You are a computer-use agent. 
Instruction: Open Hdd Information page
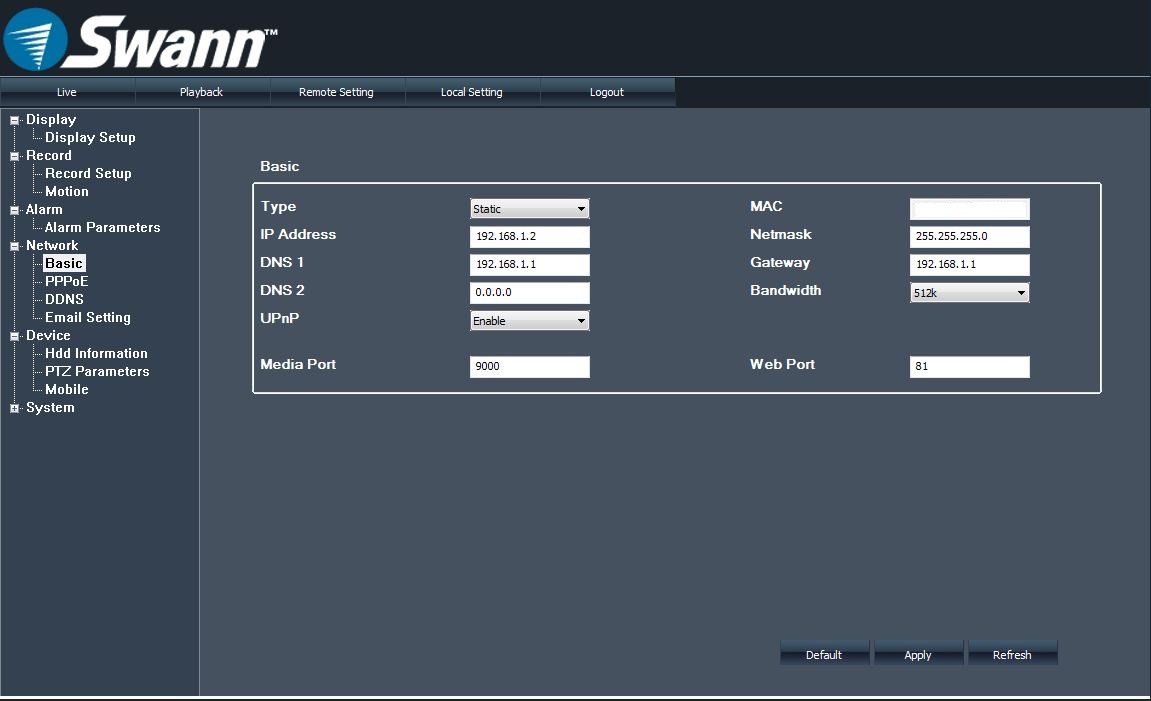point(96,353)
